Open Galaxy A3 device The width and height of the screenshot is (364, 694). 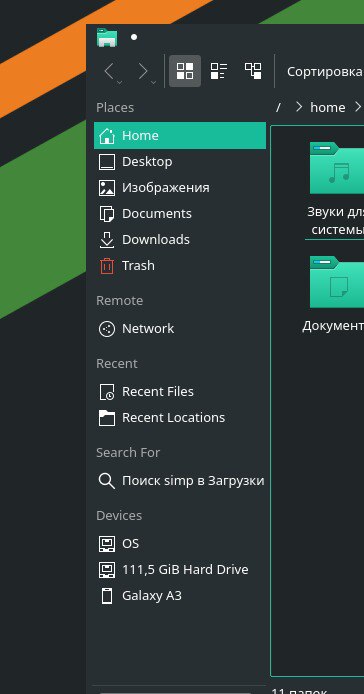pyautogui.click(x=180, y=596)
